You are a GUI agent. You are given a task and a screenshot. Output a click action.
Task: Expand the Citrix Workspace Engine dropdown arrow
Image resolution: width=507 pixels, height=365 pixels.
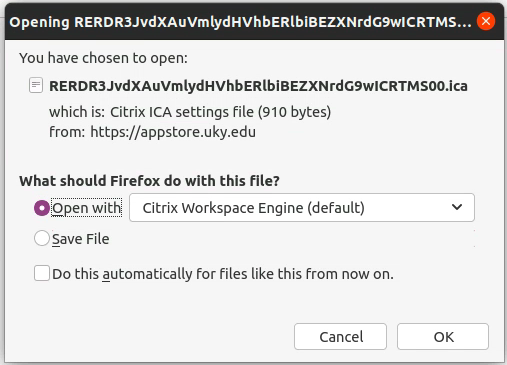[457, 207]
